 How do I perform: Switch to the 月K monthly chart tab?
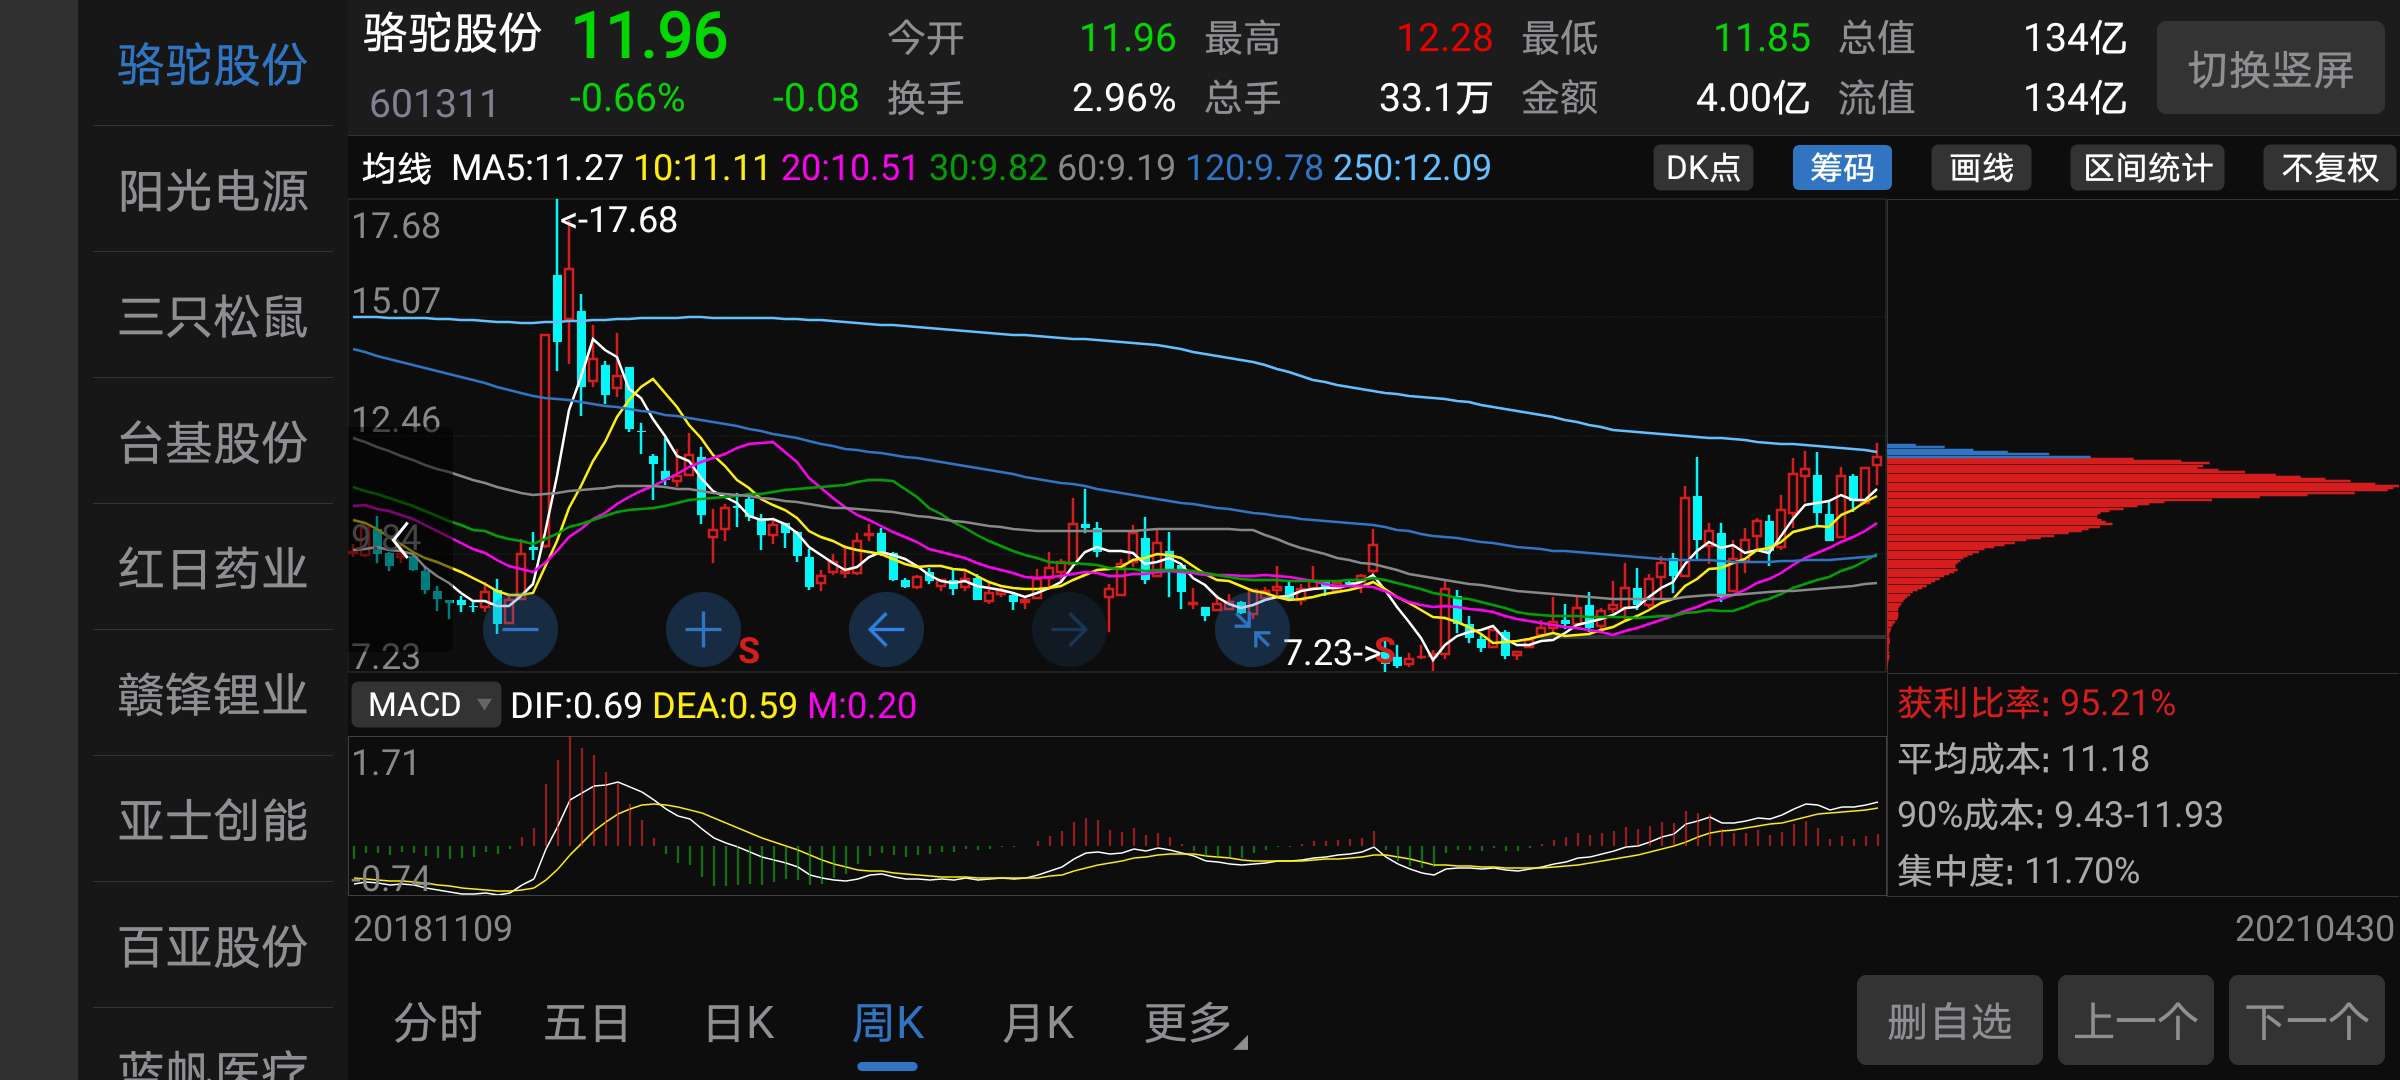point(1037,1023)
